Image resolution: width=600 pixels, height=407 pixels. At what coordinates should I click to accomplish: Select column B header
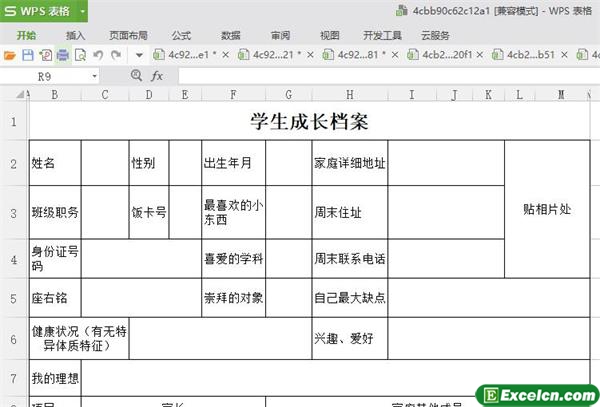(55, 94)
